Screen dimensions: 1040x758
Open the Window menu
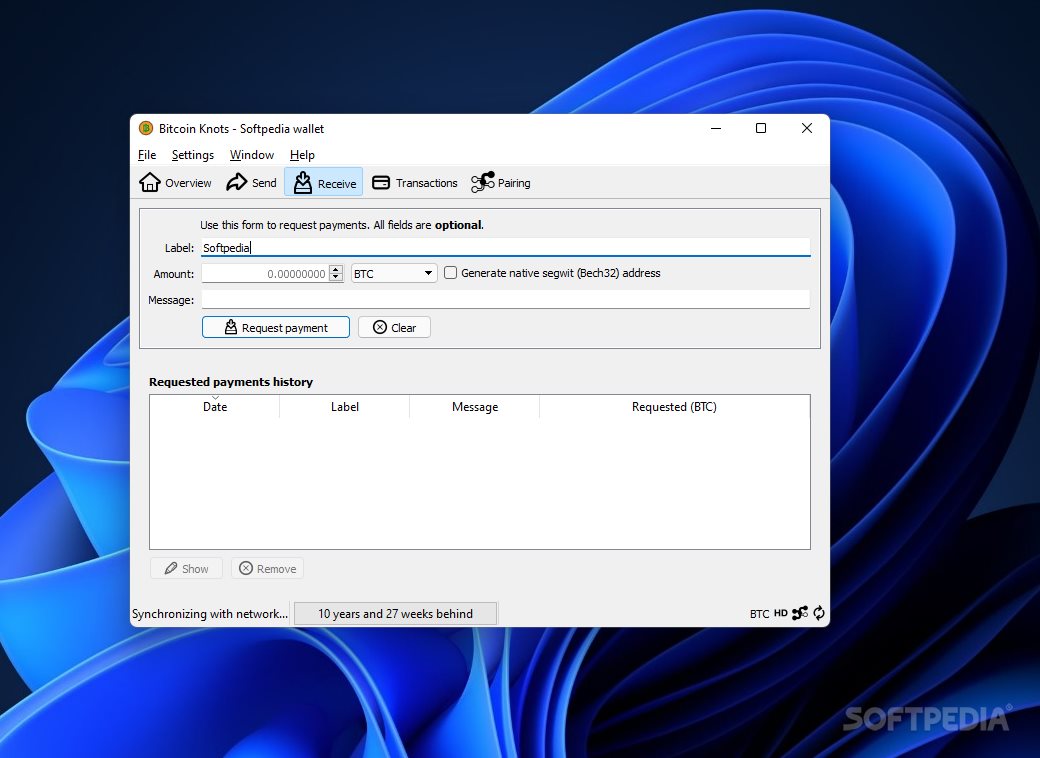pyautogui.click(x=251, y=155)
